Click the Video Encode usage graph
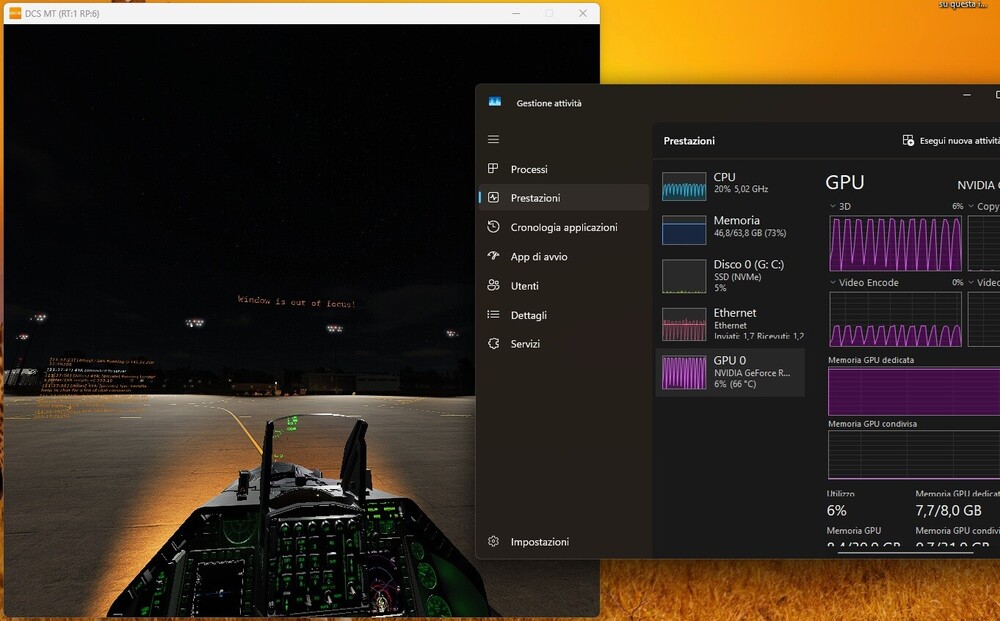 (x=895, y=319)
